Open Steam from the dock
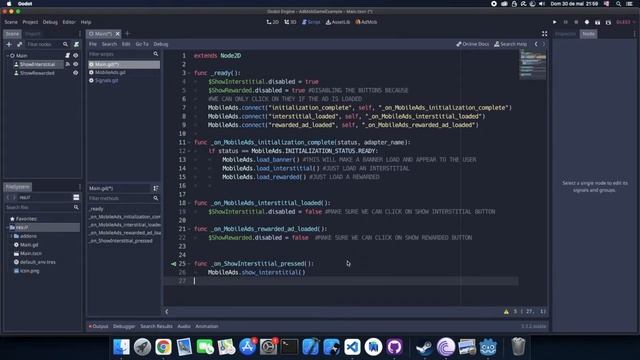 point(424,347)
